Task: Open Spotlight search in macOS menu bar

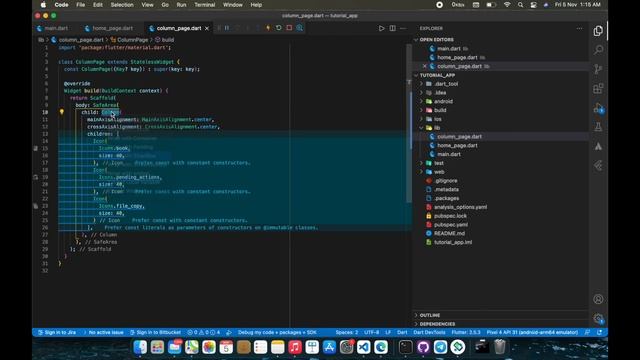Action: [520, 5]
